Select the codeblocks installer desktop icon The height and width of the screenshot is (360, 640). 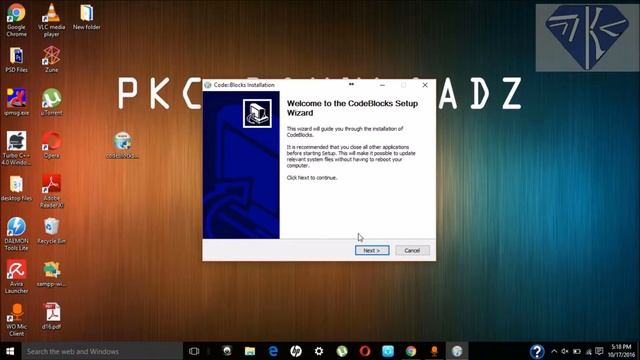(x=122, y=145)
